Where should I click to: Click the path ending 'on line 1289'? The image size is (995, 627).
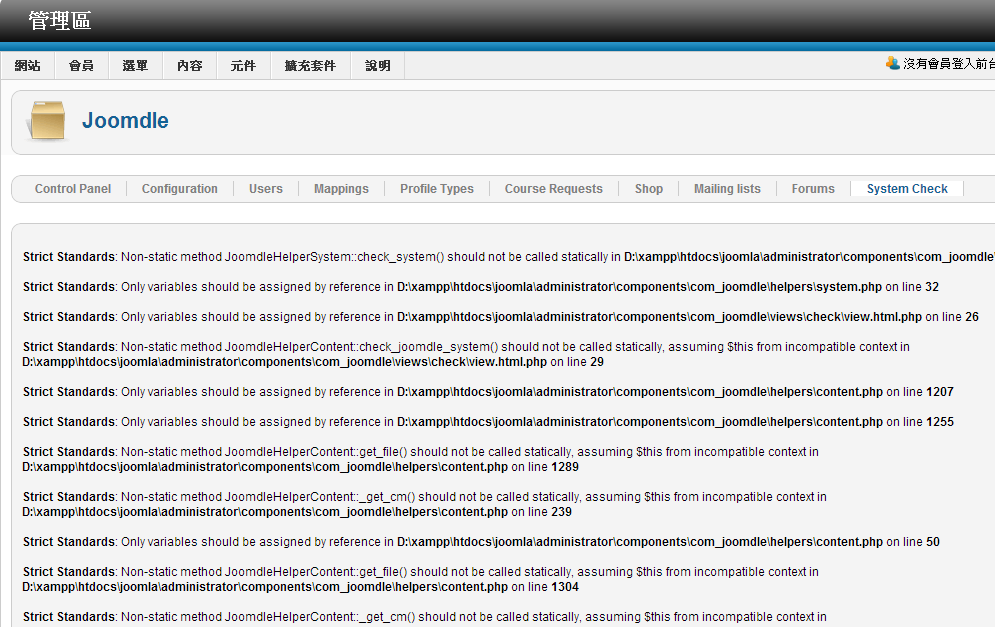pyautogui.click(x=300, y=467)
